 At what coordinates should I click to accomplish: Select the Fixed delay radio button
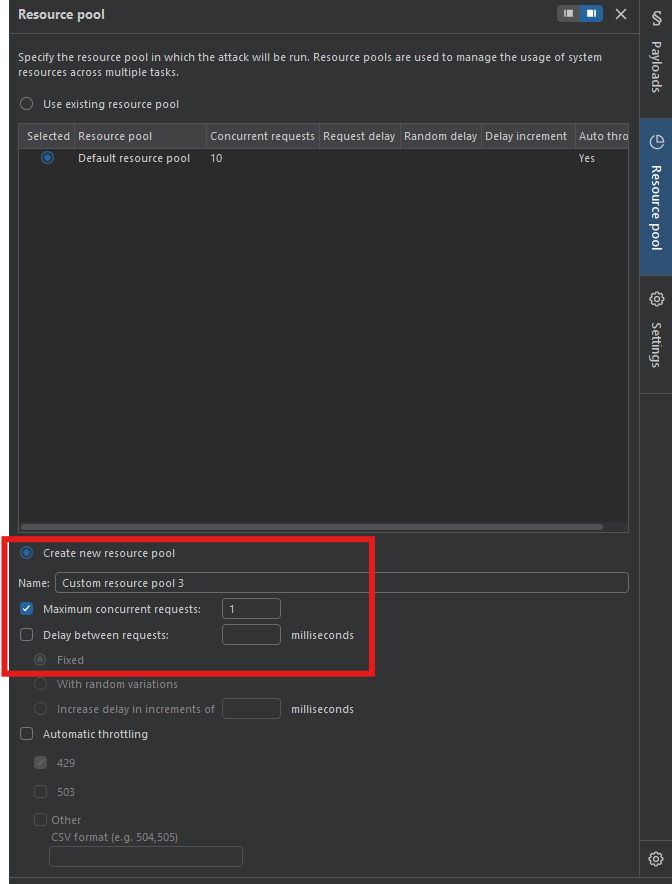[x=40, y=660]
